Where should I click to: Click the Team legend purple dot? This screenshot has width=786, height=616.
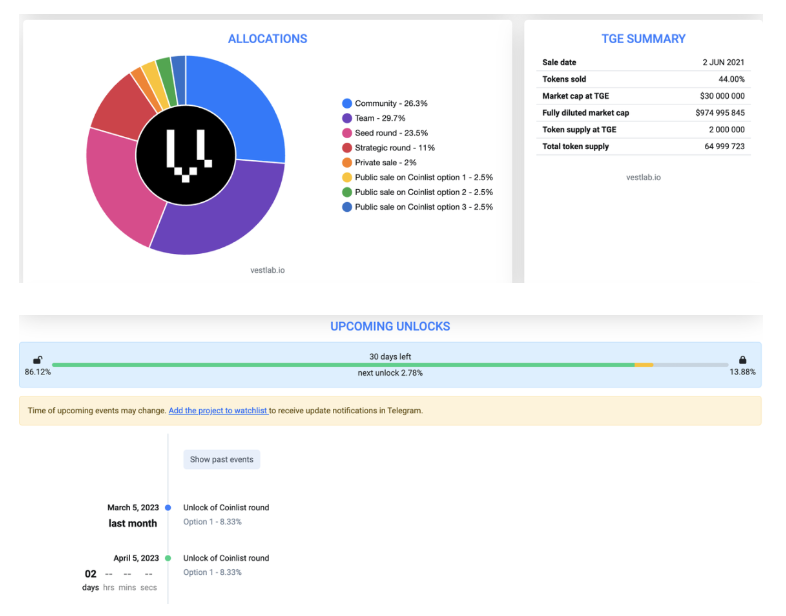[347, 118]
